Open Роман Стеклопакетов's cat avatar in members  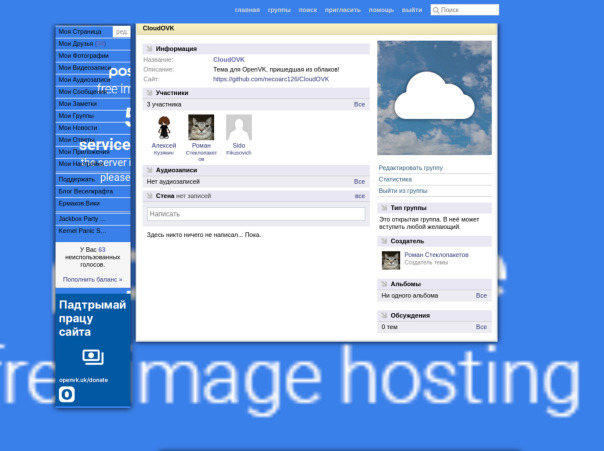pos(201,127)
